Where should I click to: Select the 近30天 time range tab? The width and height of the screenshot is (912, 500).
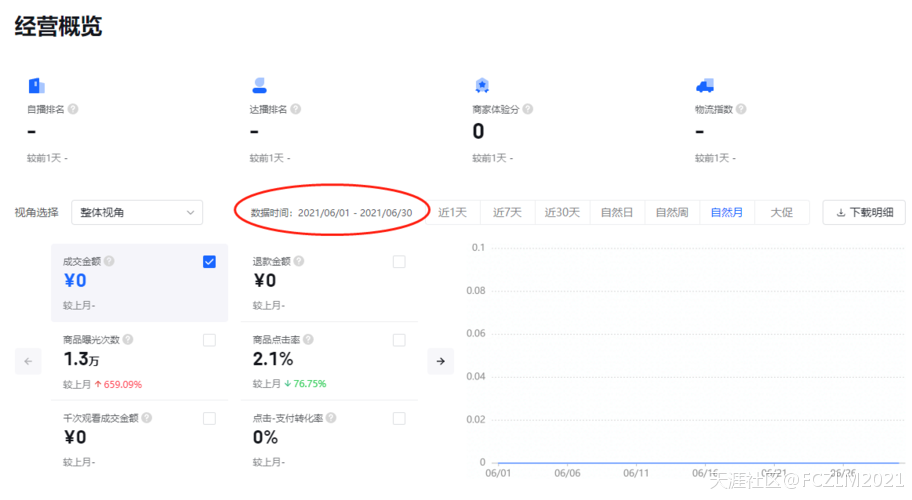click(x=562, y=212)
